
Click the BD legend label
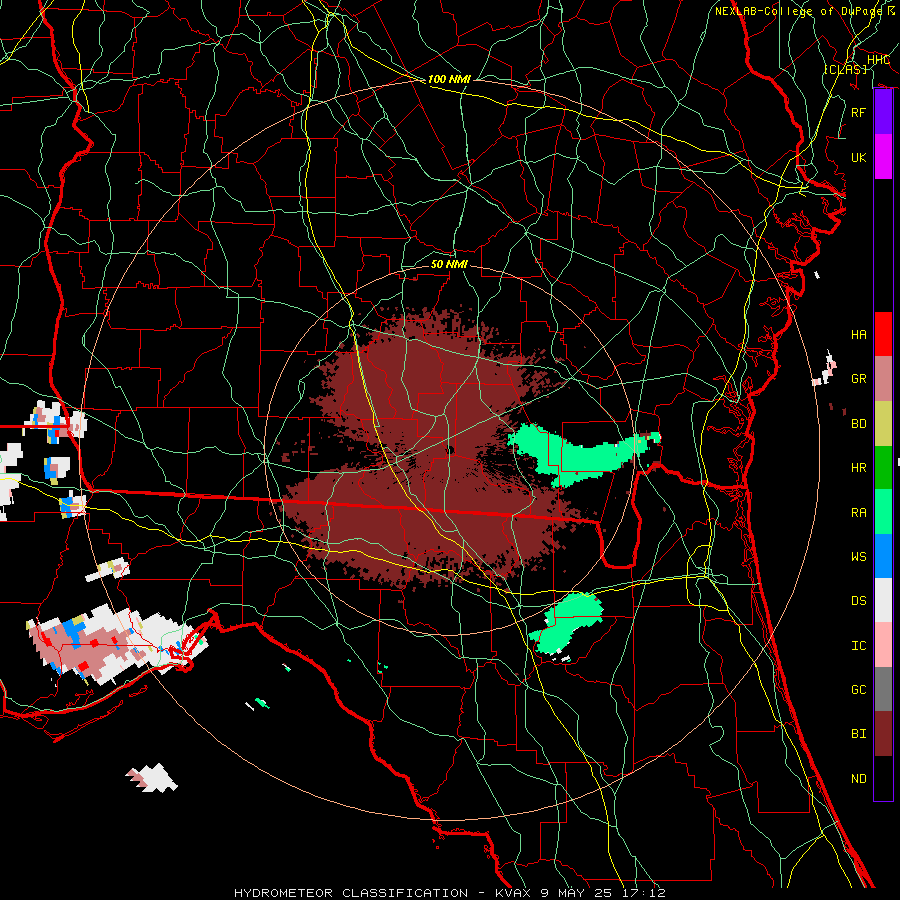click(859, 424)
